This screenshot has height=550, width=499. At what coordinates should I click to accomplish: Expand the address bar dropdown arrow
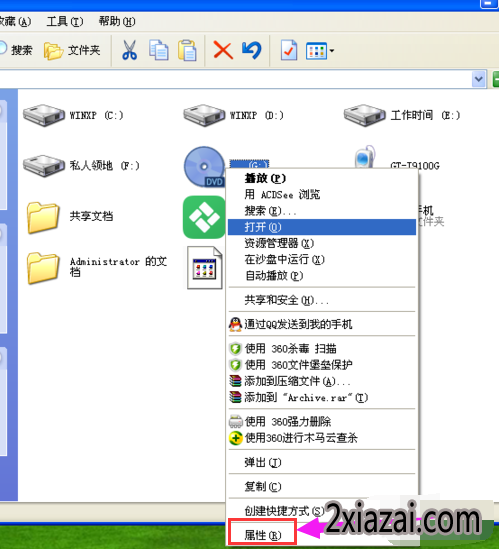[479, 79]
